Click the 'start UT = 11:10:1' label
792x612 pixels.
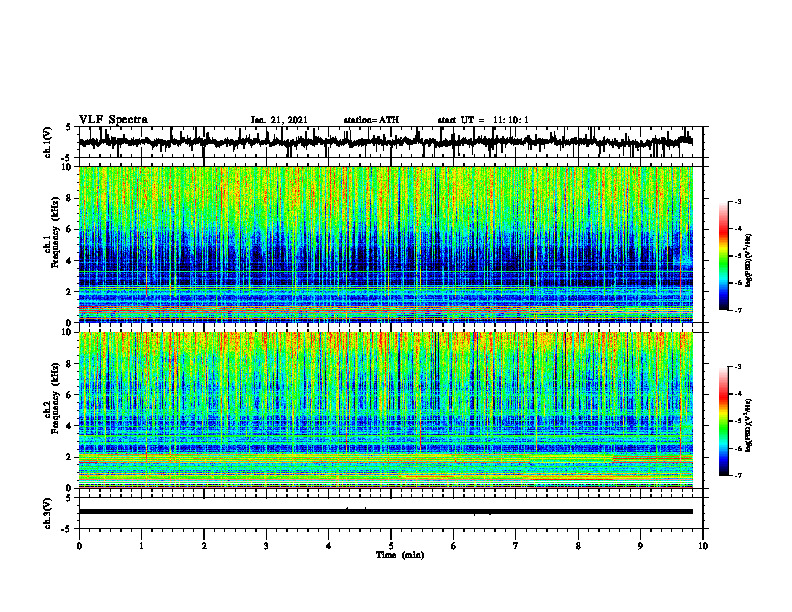(x=483, y=120)
